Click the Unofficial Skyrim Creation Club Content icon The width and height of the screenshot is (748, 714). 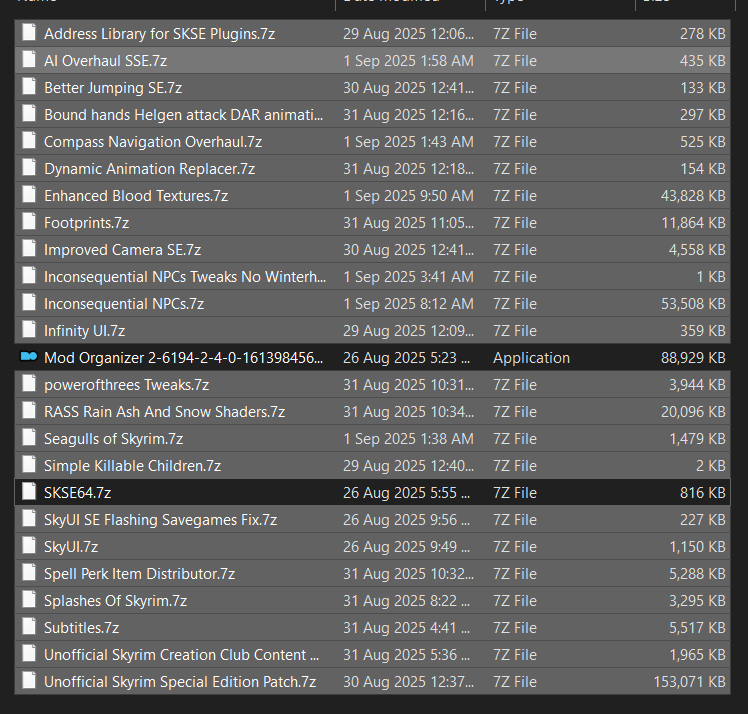click(29, 655)
